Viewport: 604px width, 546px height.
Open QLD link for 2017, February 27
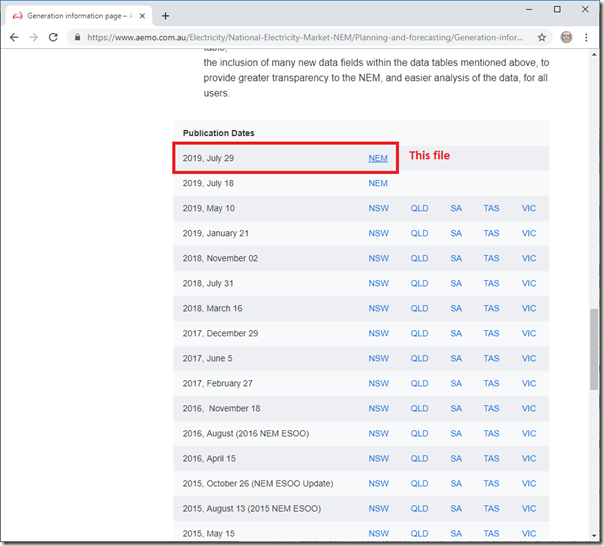[419, 384]
